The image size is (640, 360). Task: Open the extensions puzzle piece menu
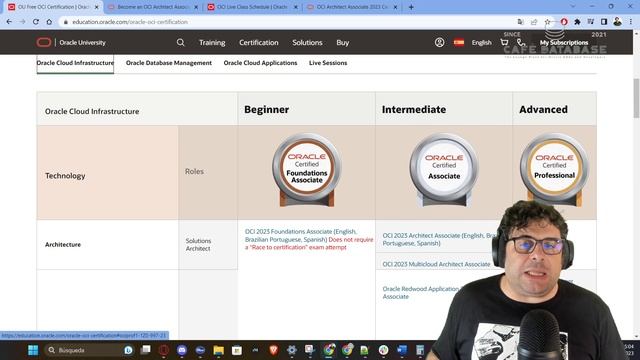[x=577, y=22]
